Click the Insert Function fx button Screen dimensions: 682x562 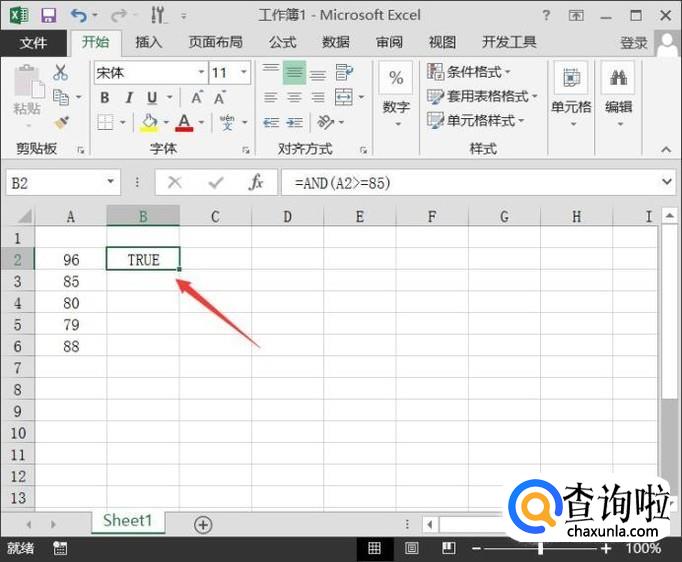tap(256, 182)
